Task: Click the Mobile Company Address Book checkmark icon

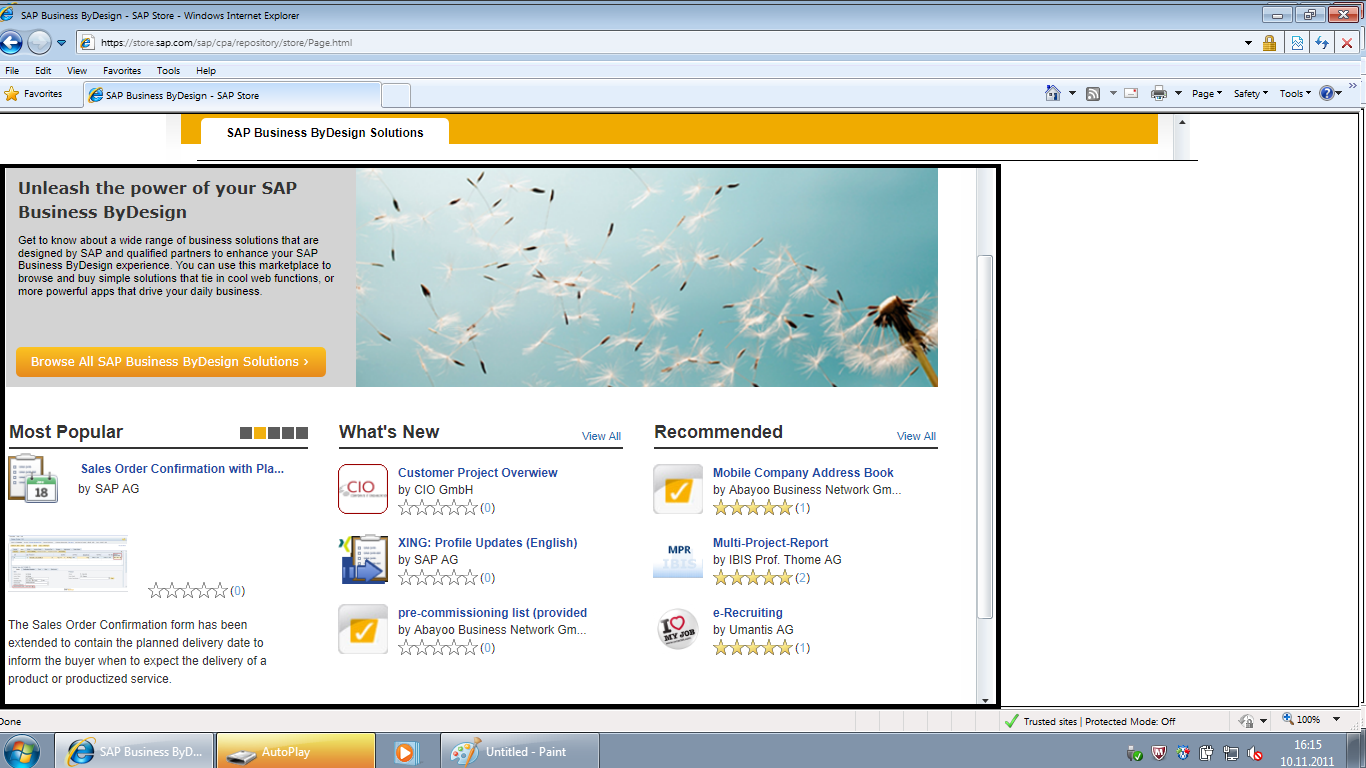Action: [678, 489]
